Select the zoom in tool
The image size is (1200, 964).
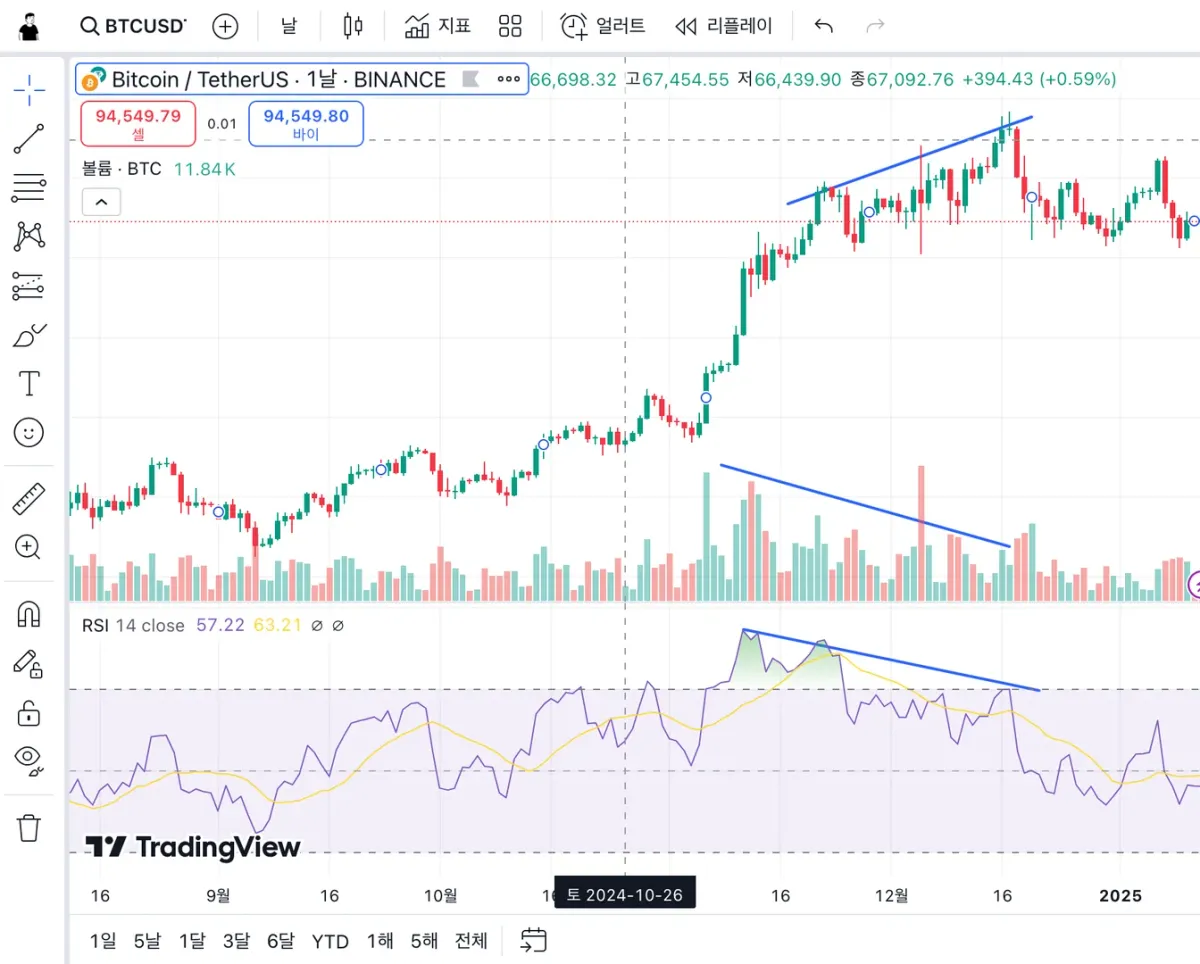click(x=29, y=547)
